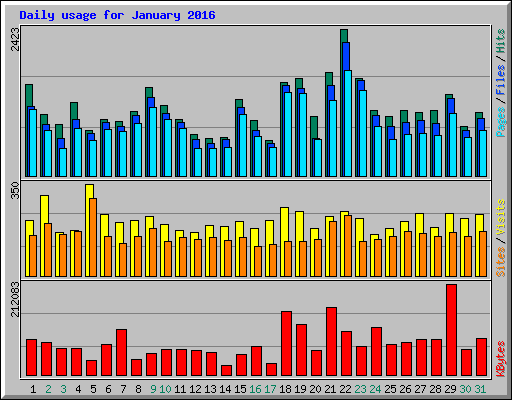Click day 14 on the x-axis
This screenshot has height=400, width=512.
point(225,389)
